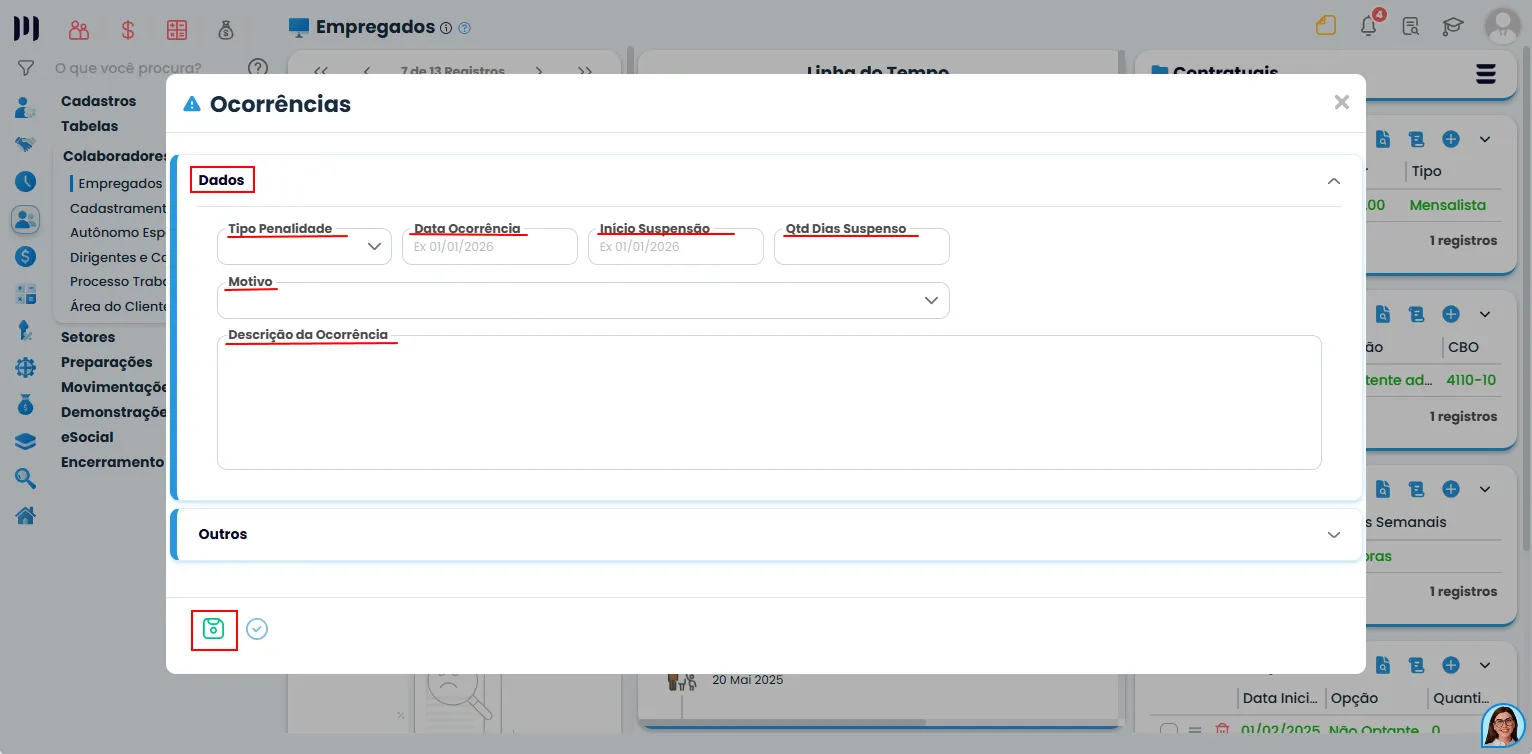The width and height of the screenshot is (1532, 754).
Task: Click the filter funnel icon in sidebar
Action: click(26, 69)
